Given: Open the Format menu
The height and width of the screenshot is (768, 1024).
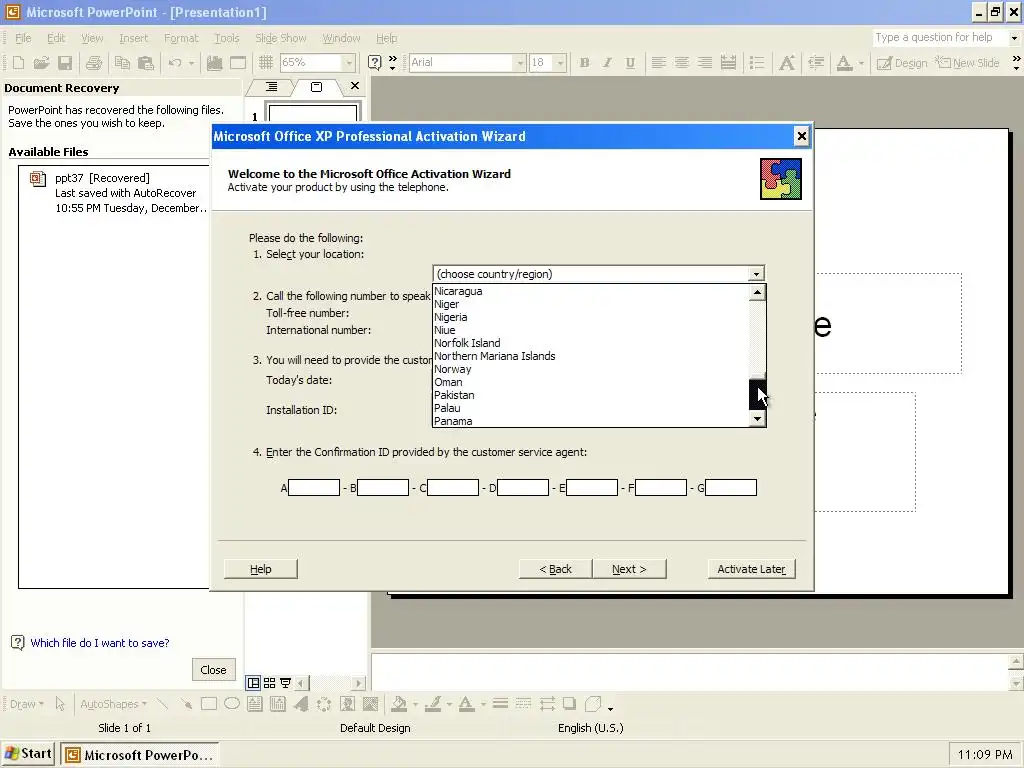Looking at the screenshot, I should coord(181,38).
